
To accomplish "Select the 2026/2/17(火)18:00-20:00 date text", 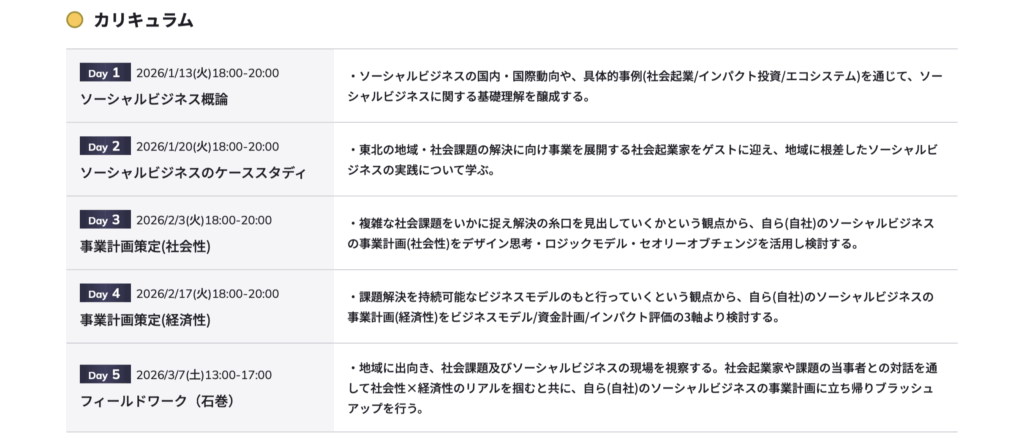I will pyautogui.click(x=207, y=293).
